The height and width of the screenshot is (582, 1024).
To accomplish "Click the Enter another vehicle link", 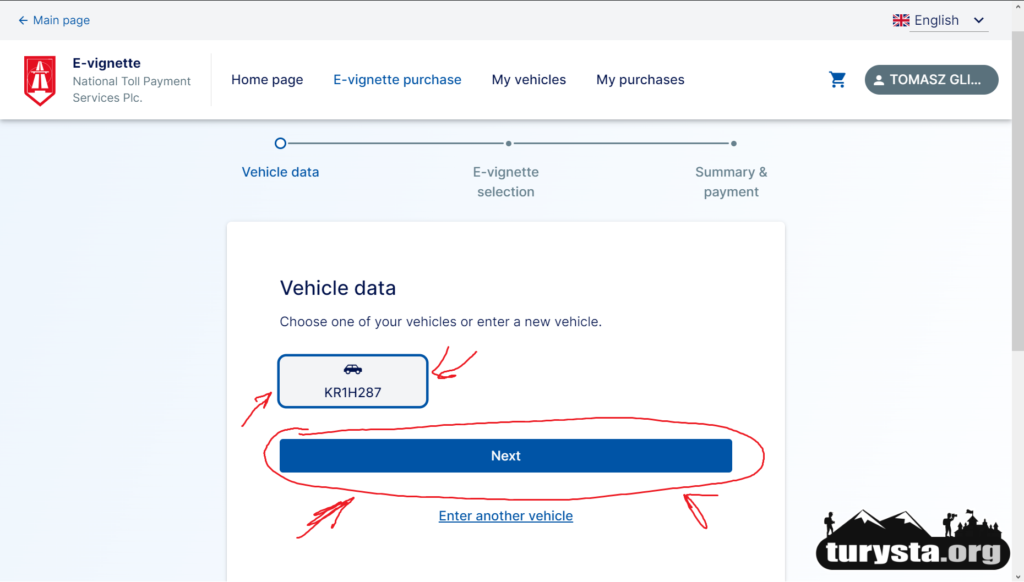I will (x=506, y=516).
